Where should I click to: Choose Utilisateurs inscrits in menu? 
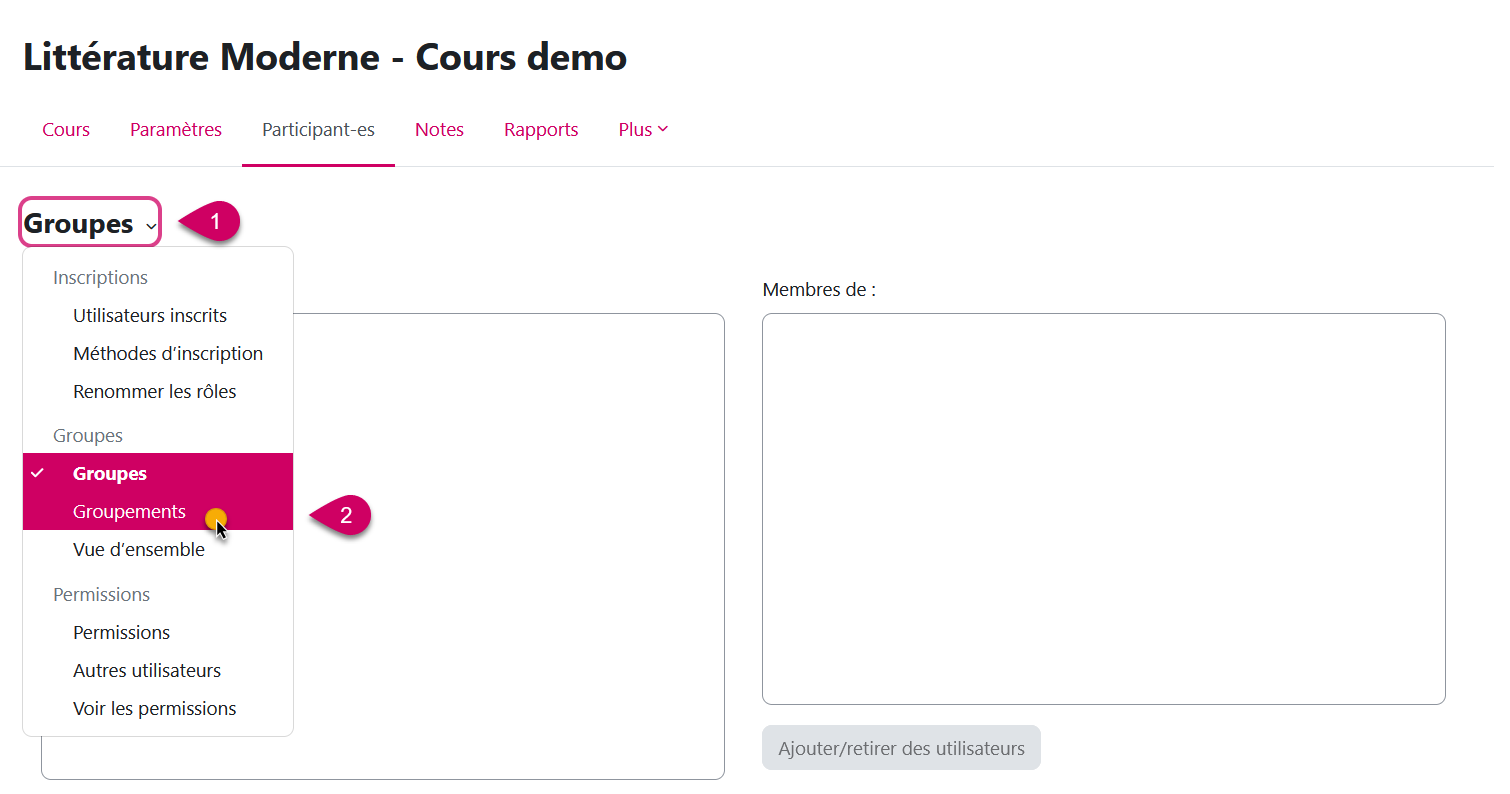point(150,316)
